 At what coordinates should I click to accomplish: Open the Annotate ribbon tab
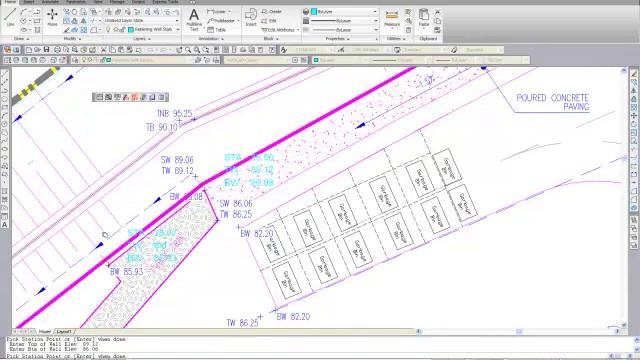[50, 2]
